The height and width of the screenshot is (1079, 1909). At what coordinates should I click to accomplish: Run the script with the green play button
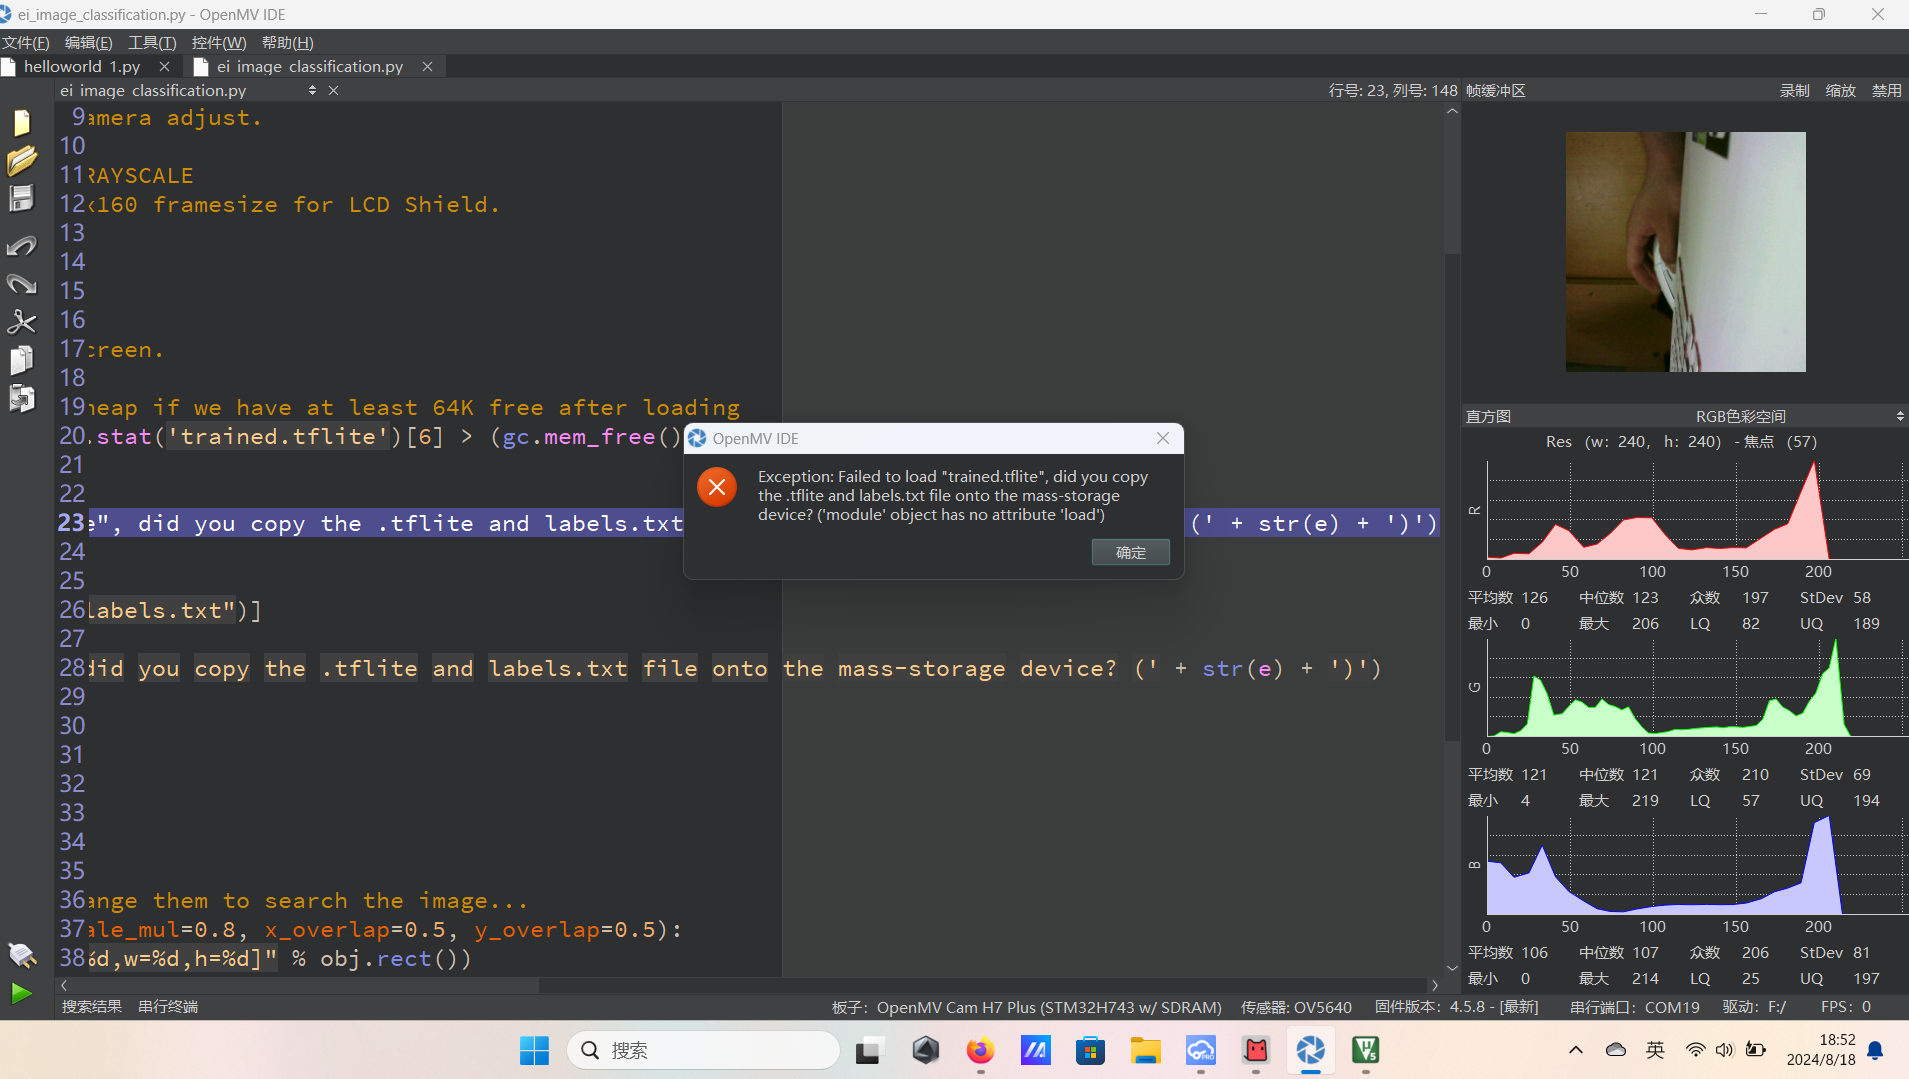tap(21, 993)
